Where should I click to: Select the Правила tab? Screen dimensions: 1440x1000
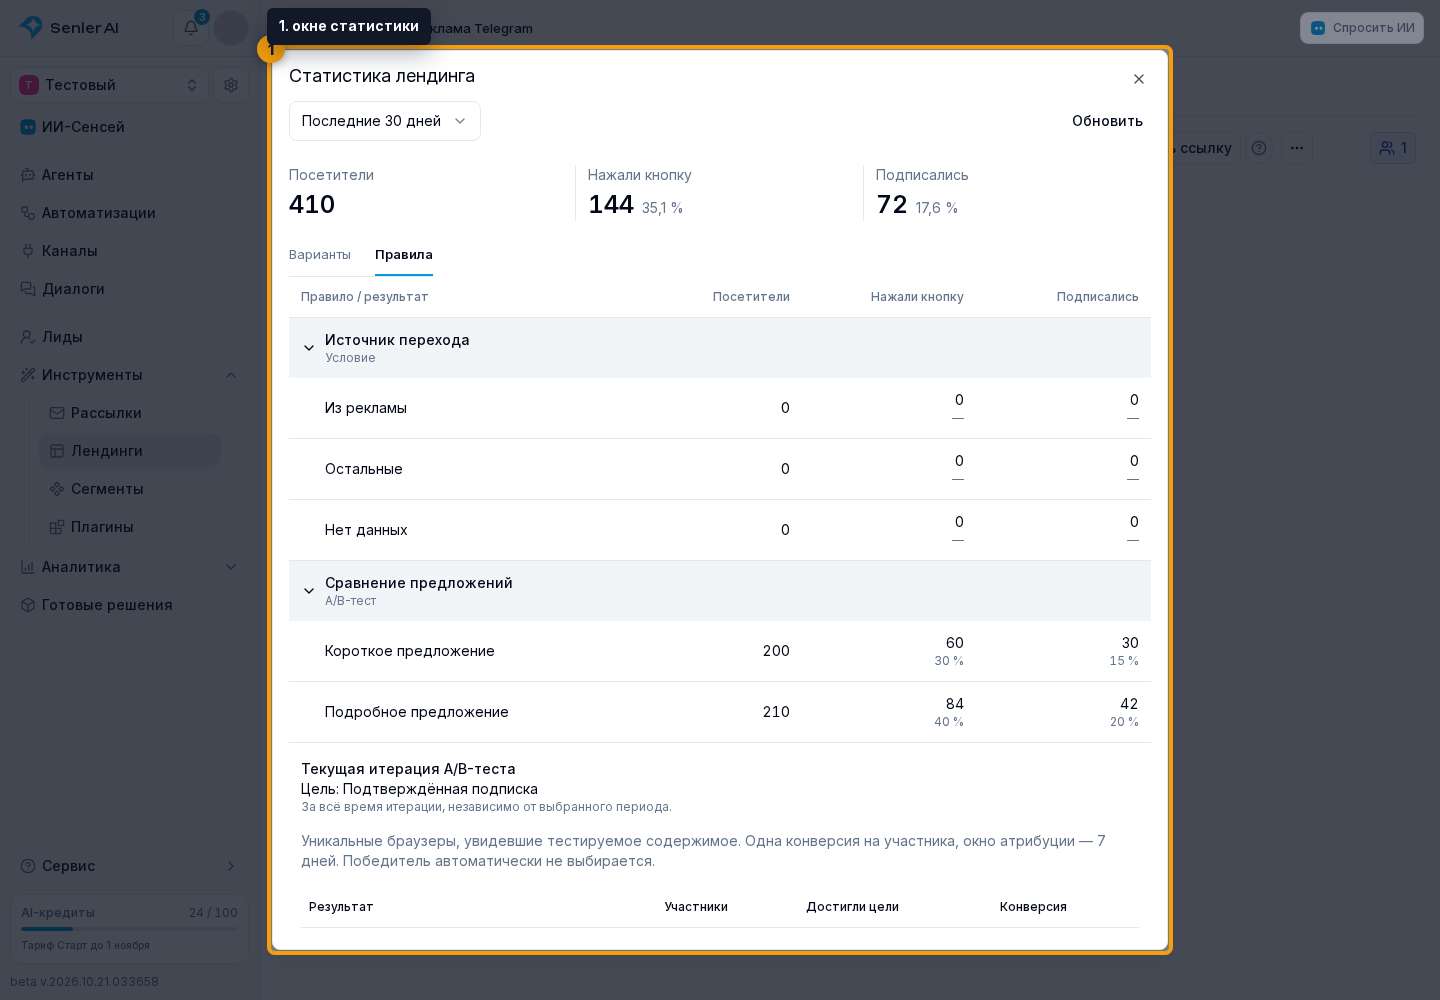coord(404,255)
